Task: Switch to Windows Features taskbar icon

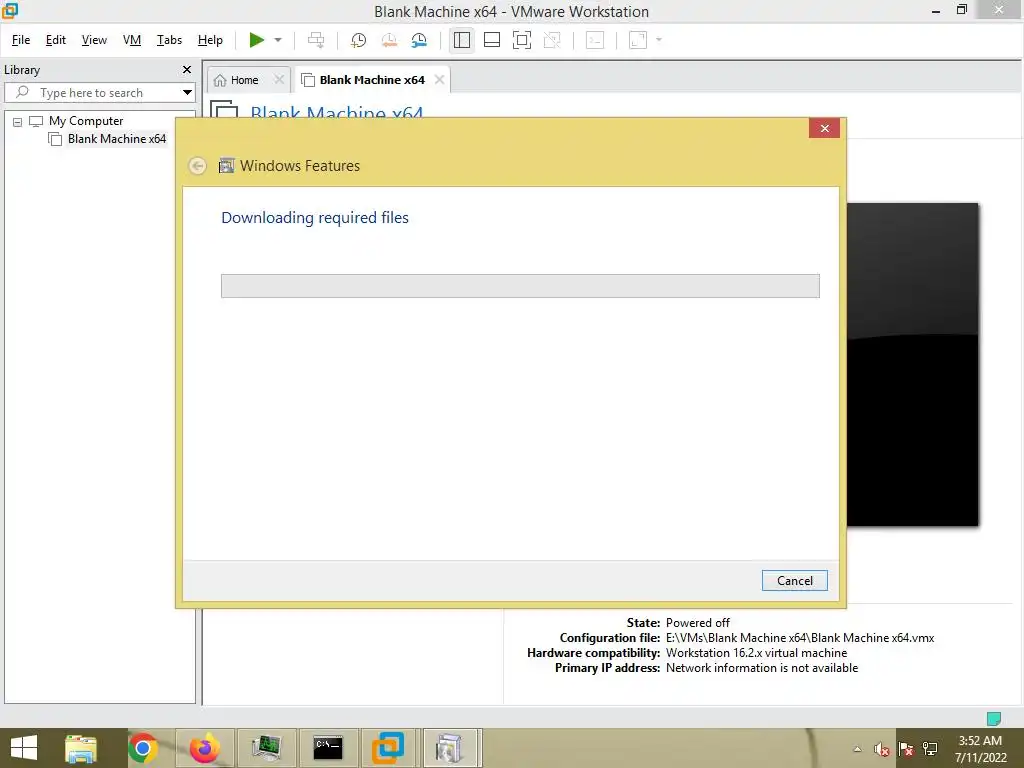Action: 450,748
